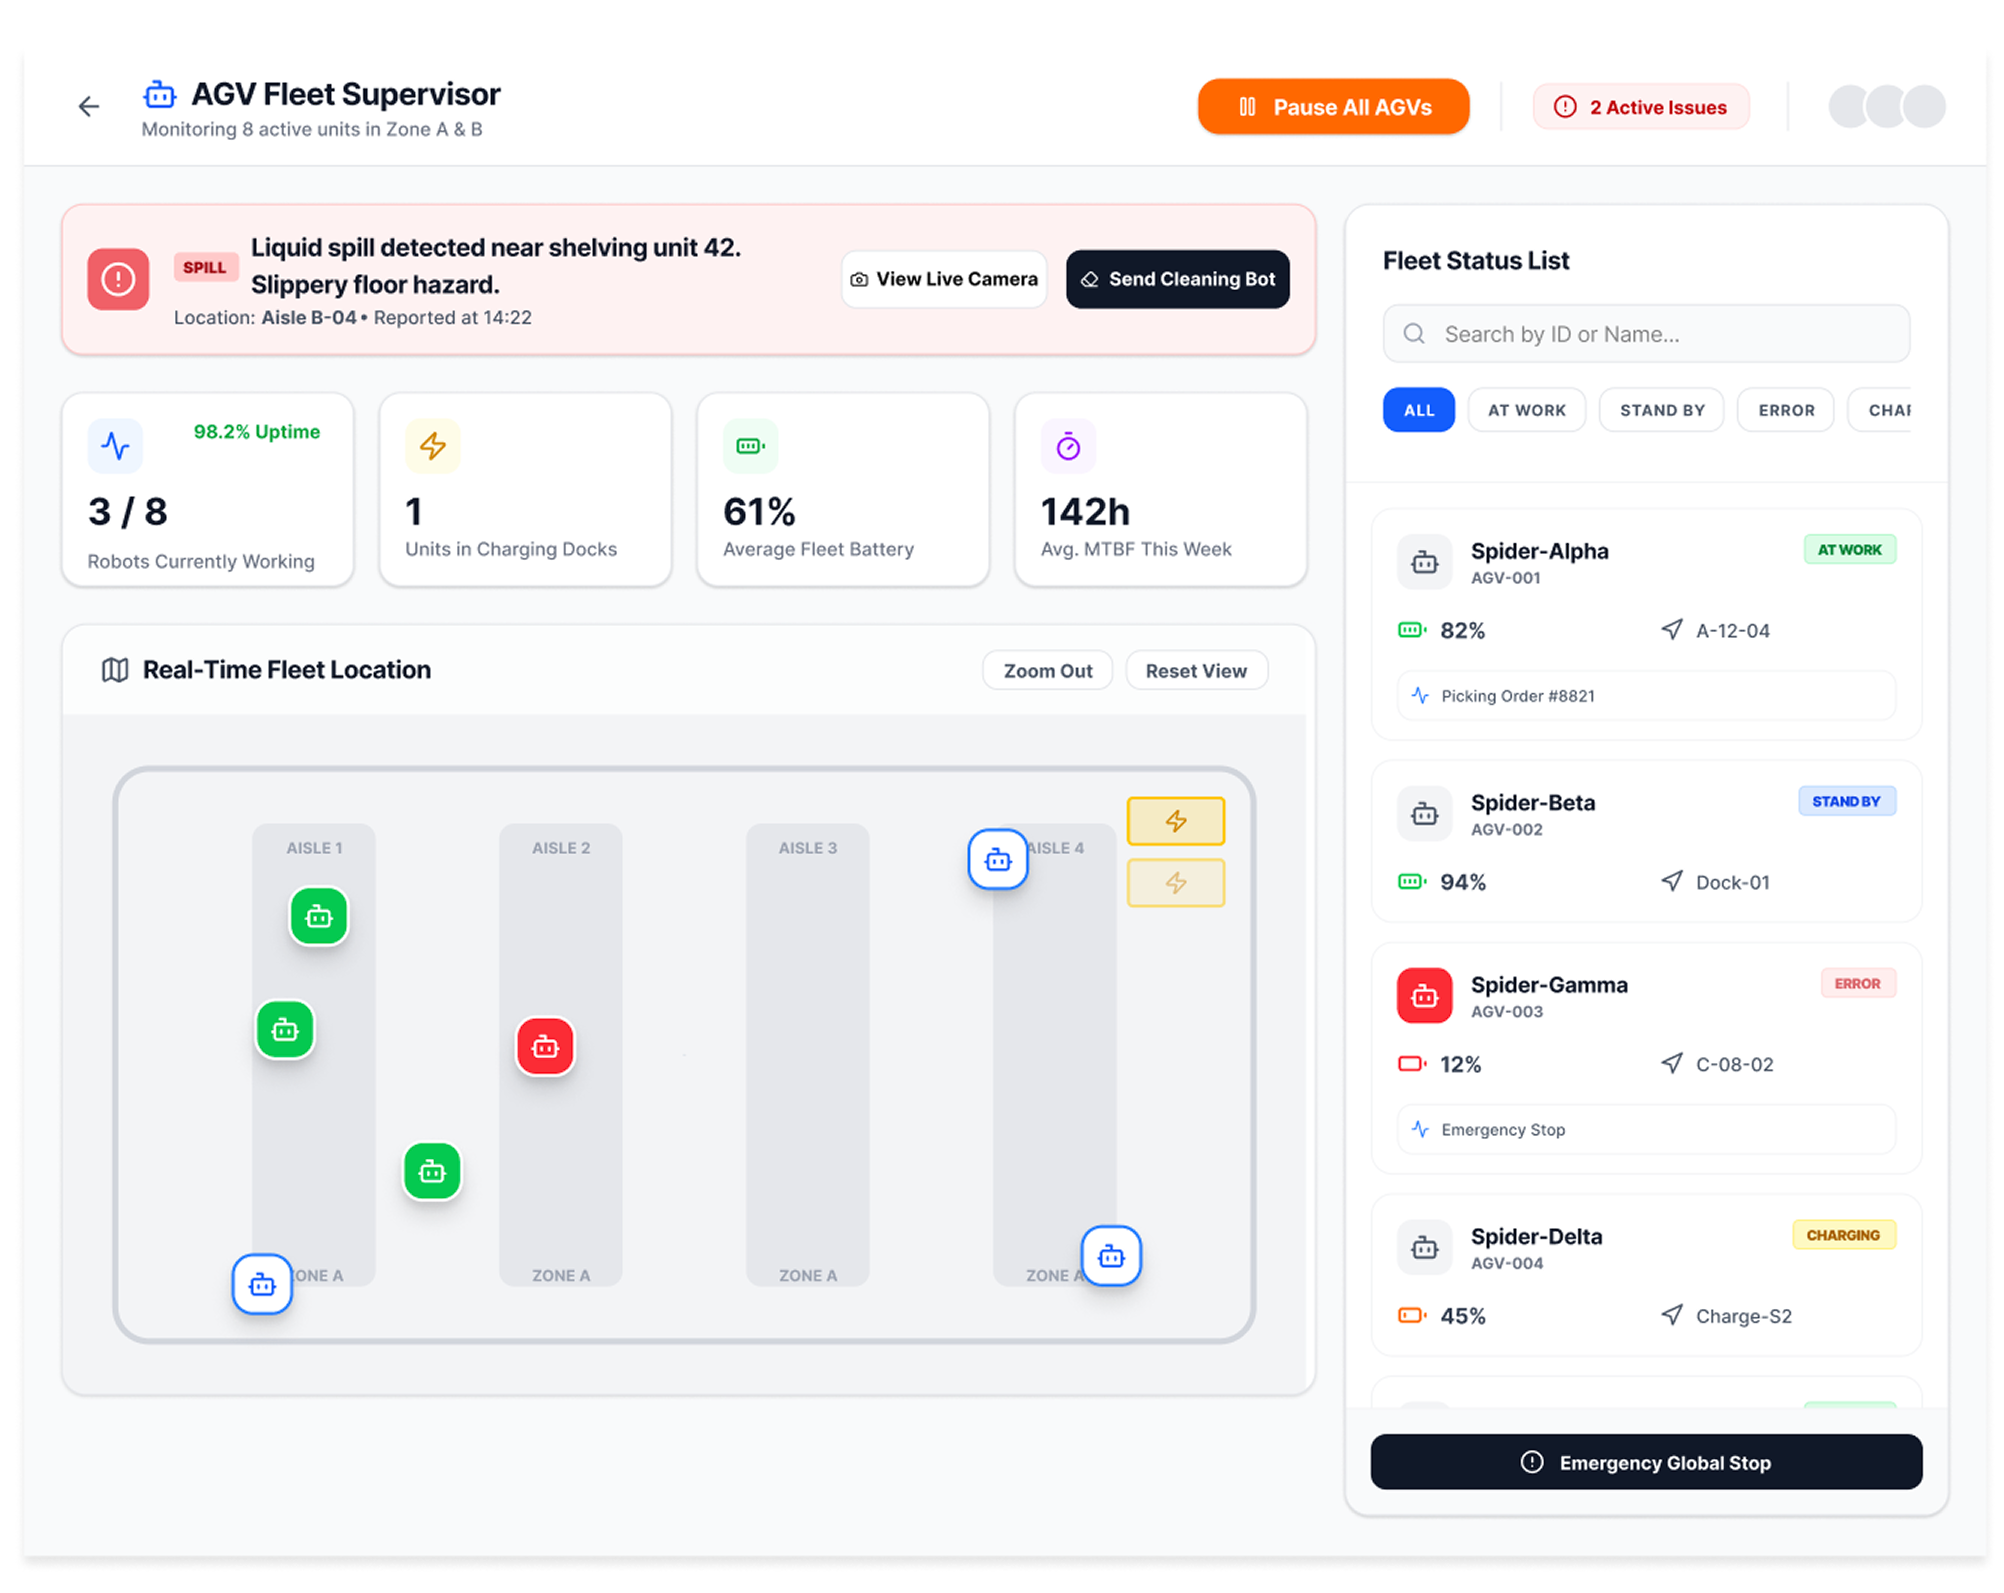Filter fleet list by AT WORK
This screenshot has height=1593, width=2004.
tap(1526, 410)
